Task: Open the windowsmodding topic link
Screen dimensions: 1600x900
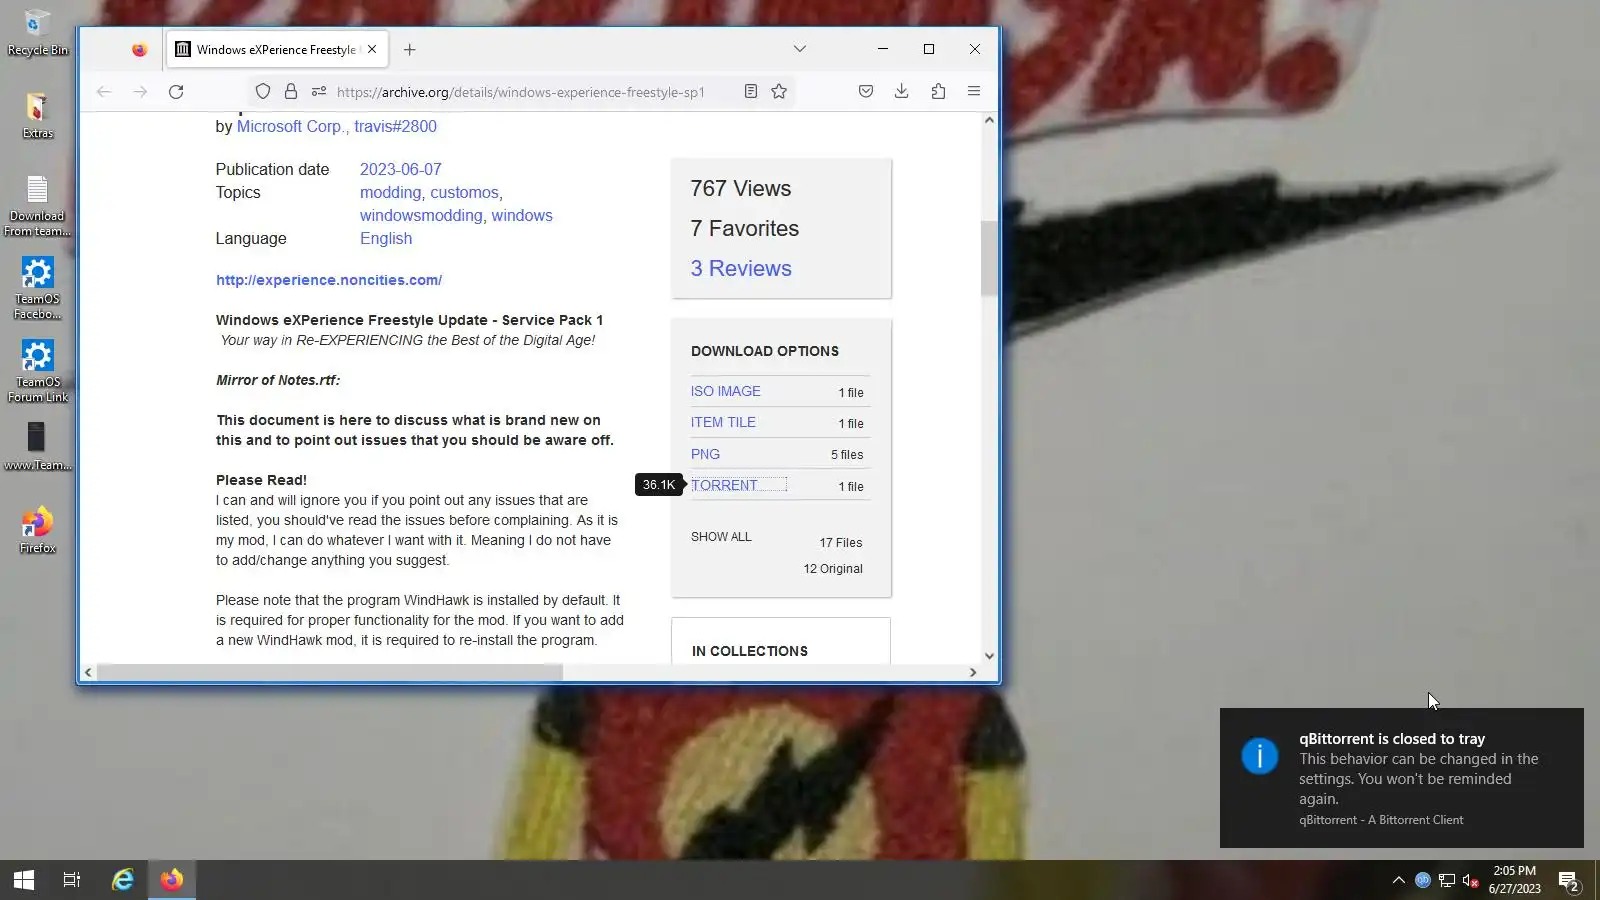Action: coord(421,216)
